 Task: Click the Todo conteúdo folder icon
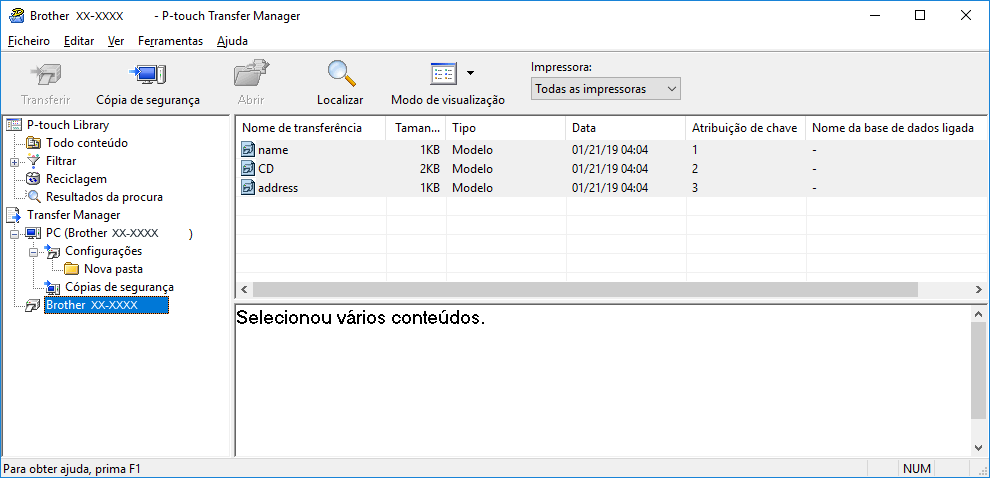pyautogui.click(x=34, y=143)
